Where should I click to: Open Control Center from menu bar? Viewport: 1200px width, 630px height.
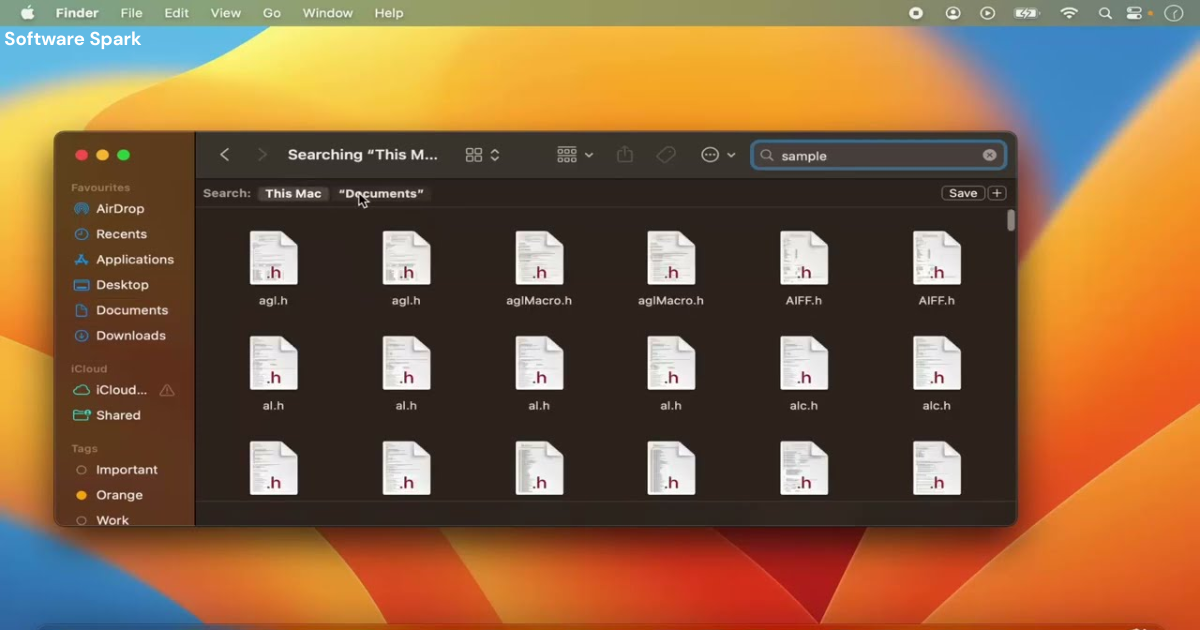click(x=1135, y=13)
